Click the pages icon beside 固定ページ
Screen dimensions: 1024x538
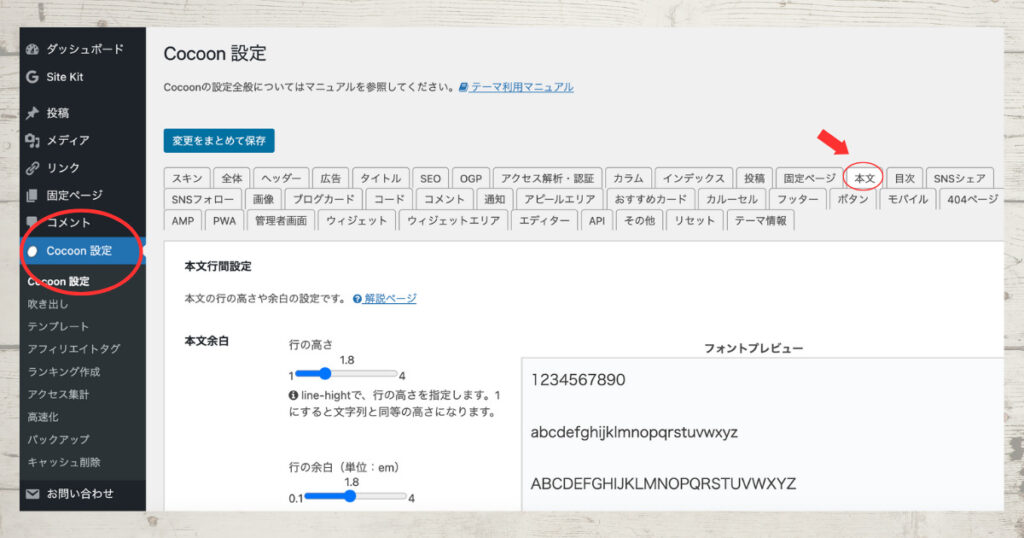[x=32, y=195]
